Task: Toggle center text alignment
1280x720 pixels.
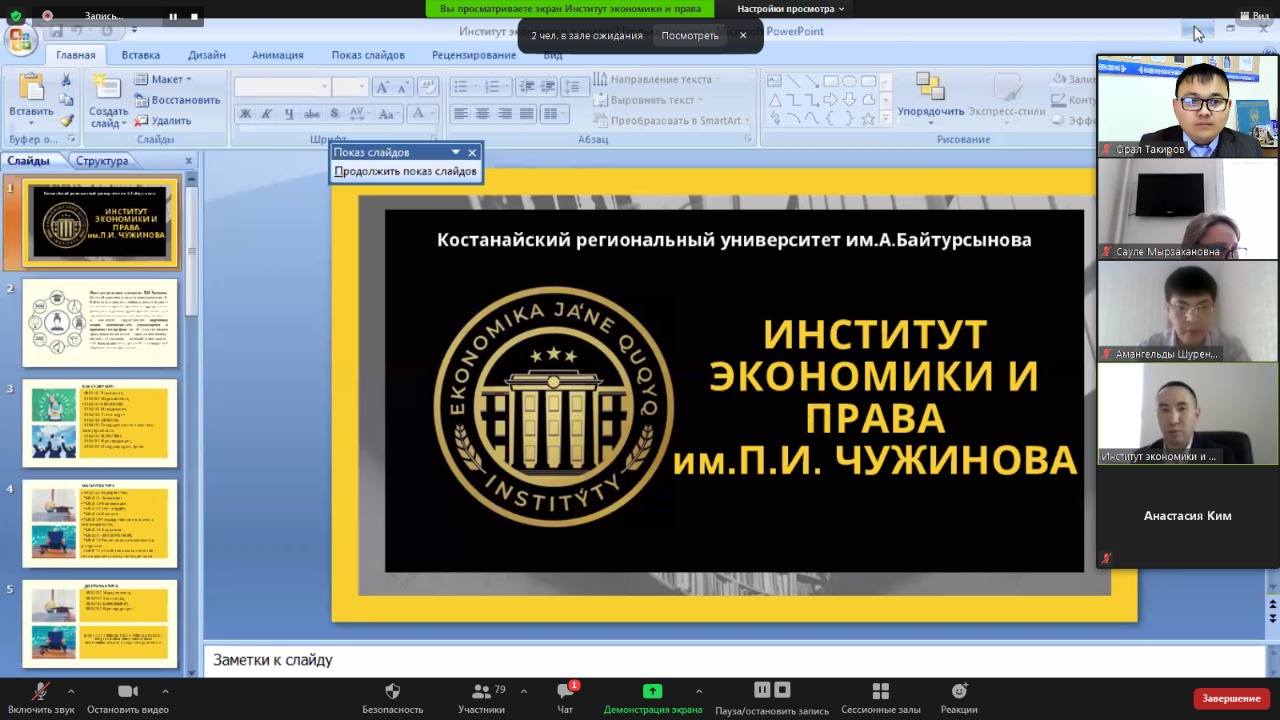Action: pos(482,114)
